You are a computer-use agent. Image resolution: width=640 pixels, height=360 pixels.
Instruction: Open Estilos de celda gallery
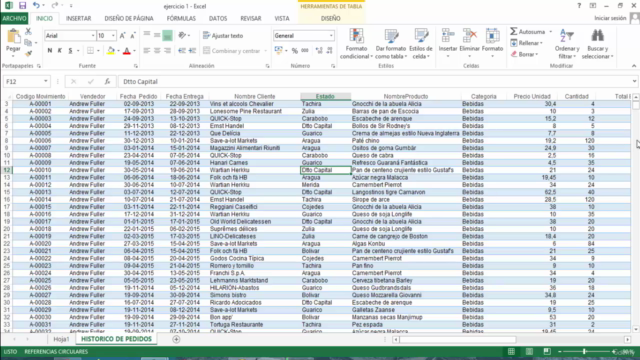(420, 44)
